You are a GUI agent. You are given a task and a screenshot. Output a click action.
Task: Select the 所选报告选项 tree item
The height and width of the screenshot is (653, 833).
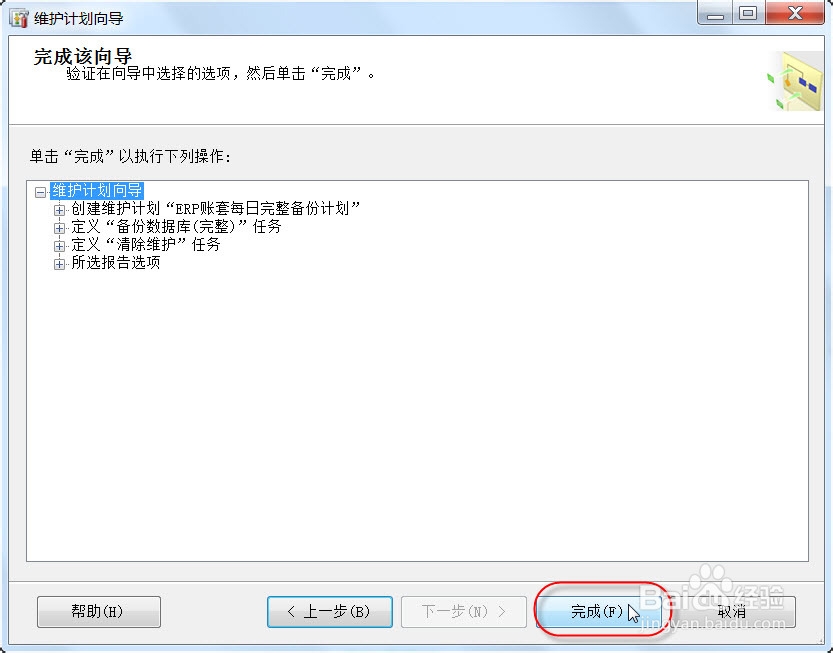point(116,262)
